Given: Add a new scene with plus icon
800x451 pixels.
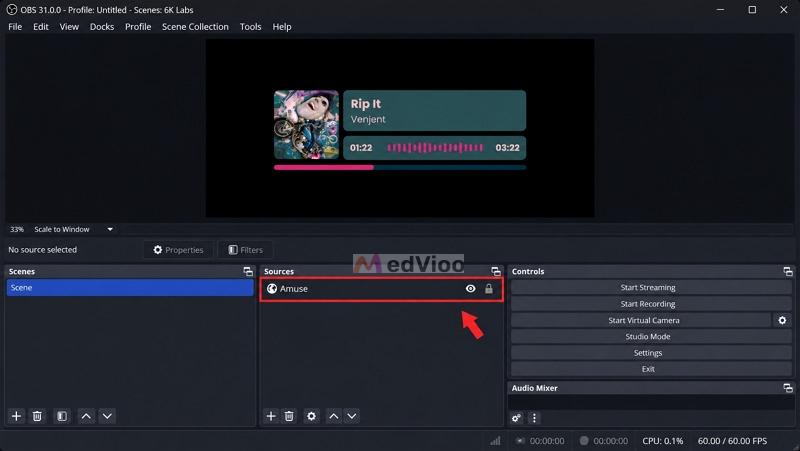Looking at the screenshot, I should (x=16, y=416).
